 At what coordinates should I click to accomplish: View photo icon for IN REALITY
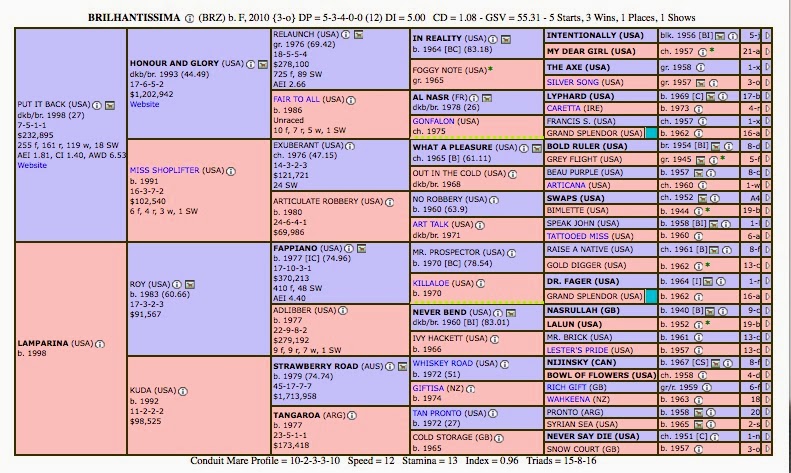pos(505,39)
